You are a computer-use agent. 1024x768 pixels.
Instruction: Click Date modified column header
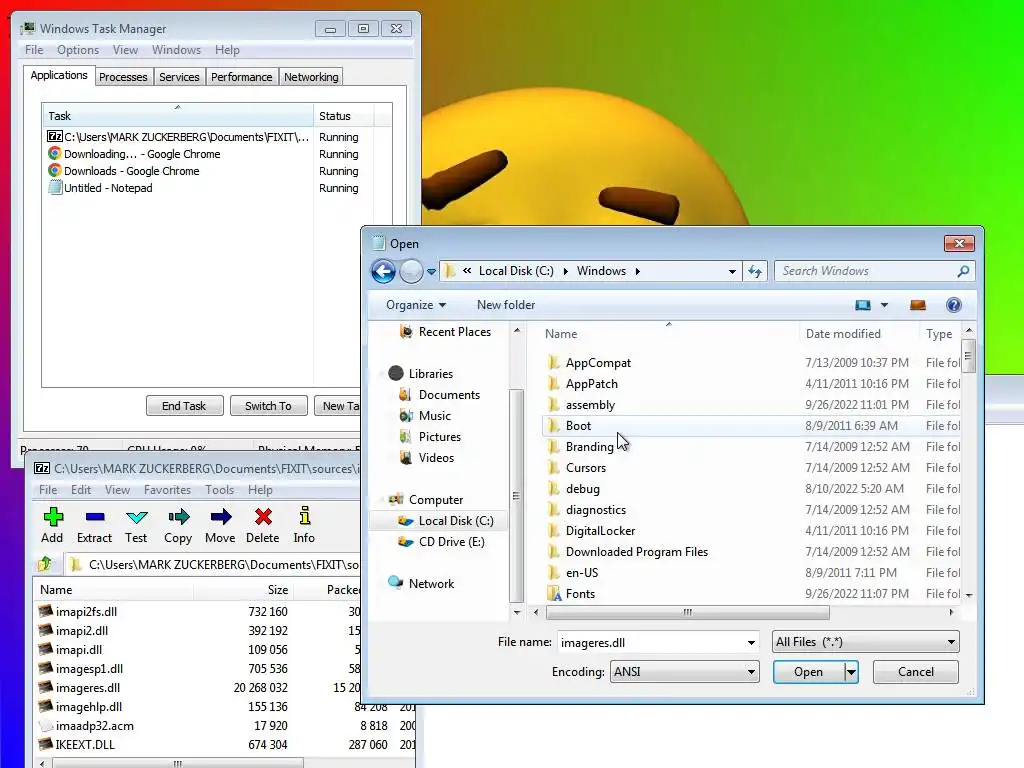859,334
